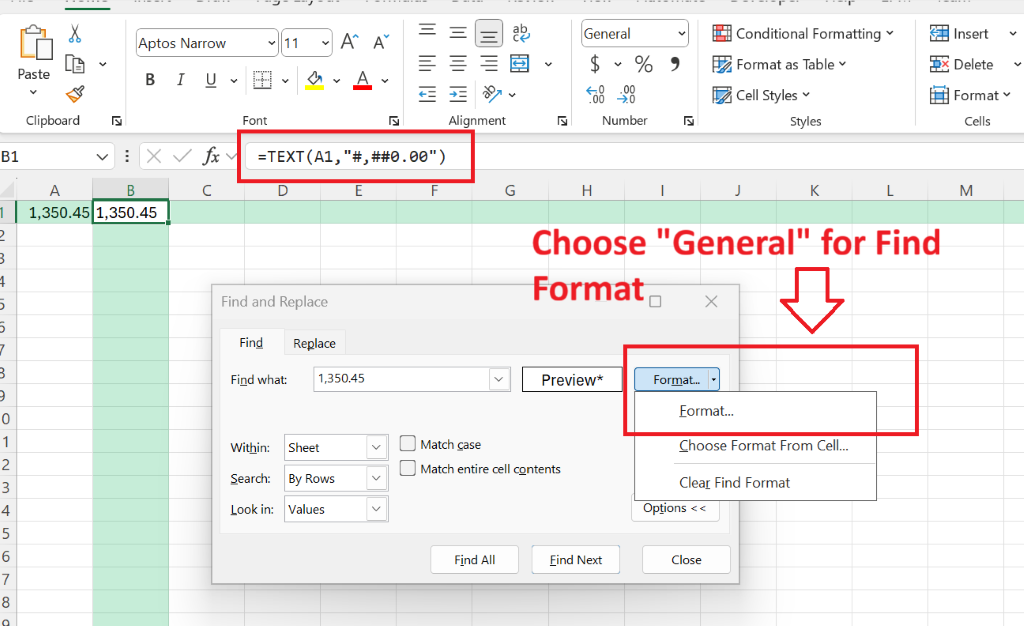Decrease font size with the smaller A

coord(381,42)
